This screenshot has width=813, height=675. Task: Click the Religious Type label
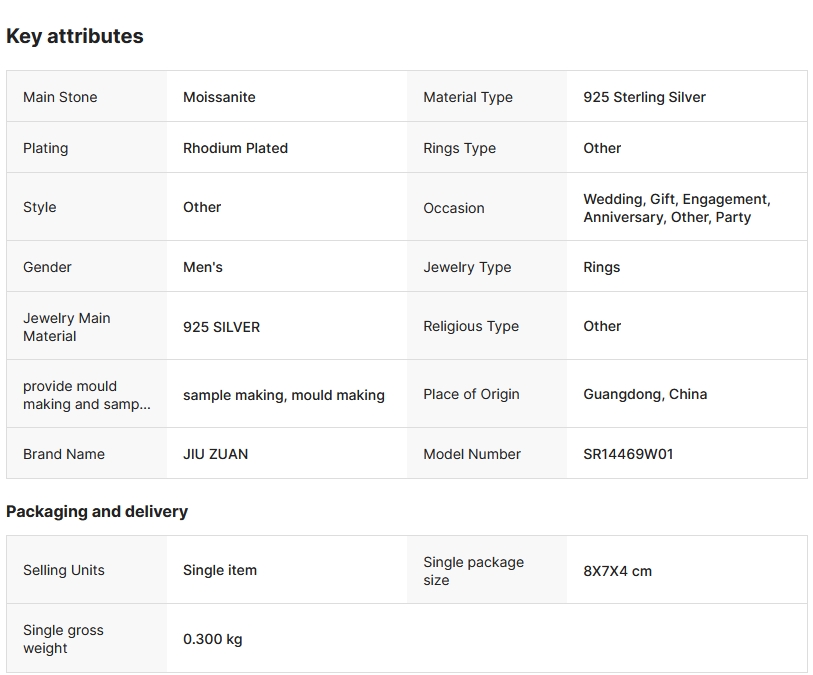pyautogui.click(x=471, y=326)
